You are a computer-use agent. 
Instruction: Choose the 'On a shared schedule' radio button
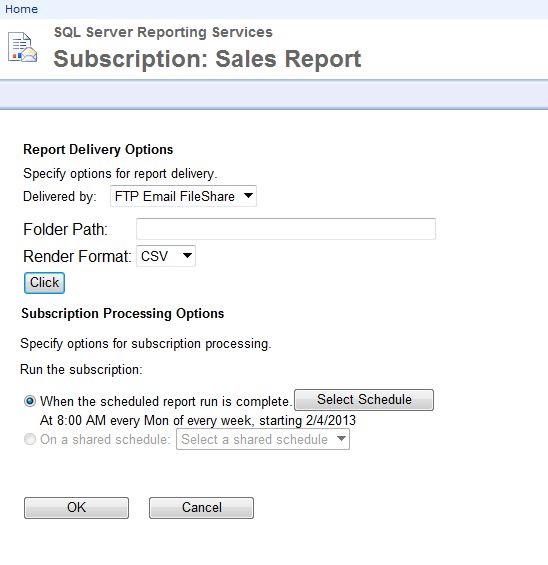point(30,439)
